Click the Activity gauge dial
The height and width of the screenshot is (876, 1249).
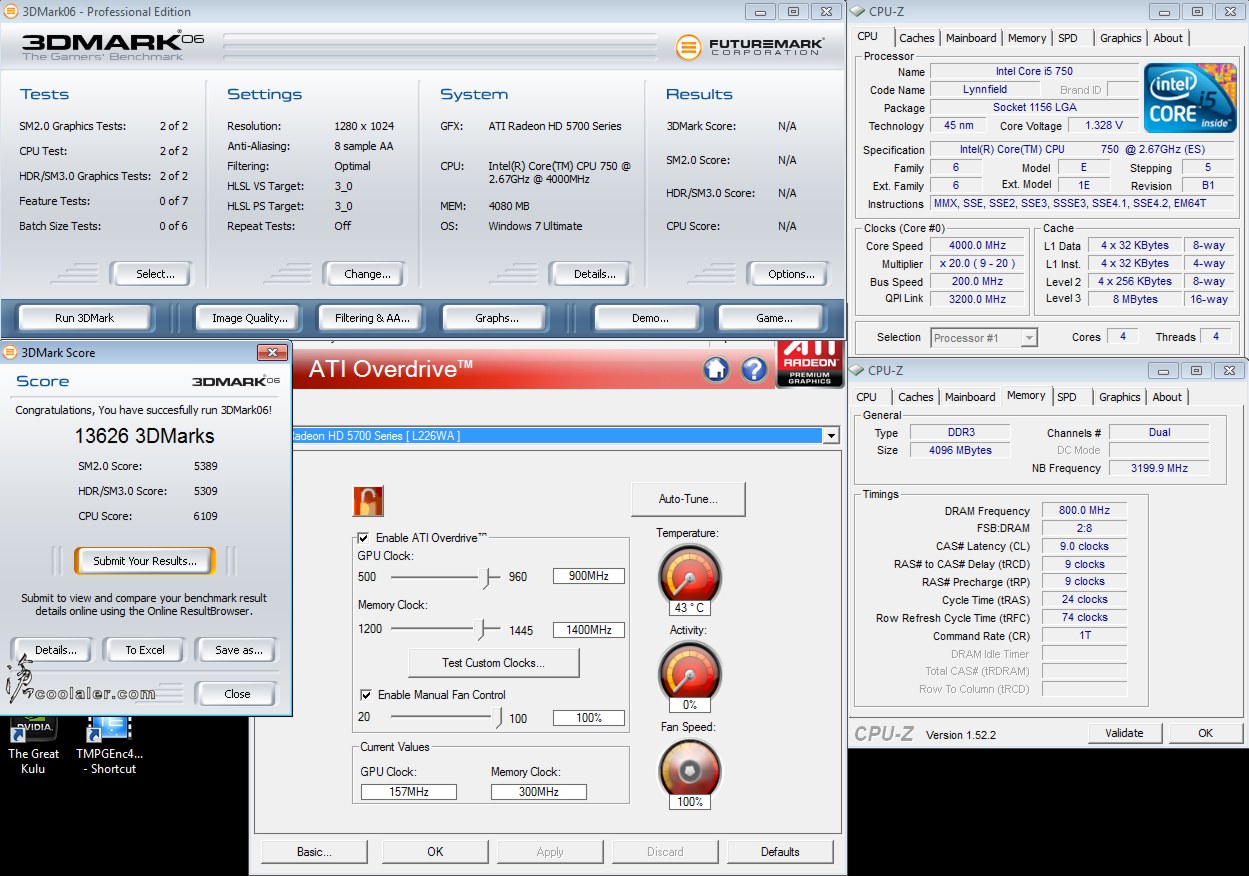(689, 671)
